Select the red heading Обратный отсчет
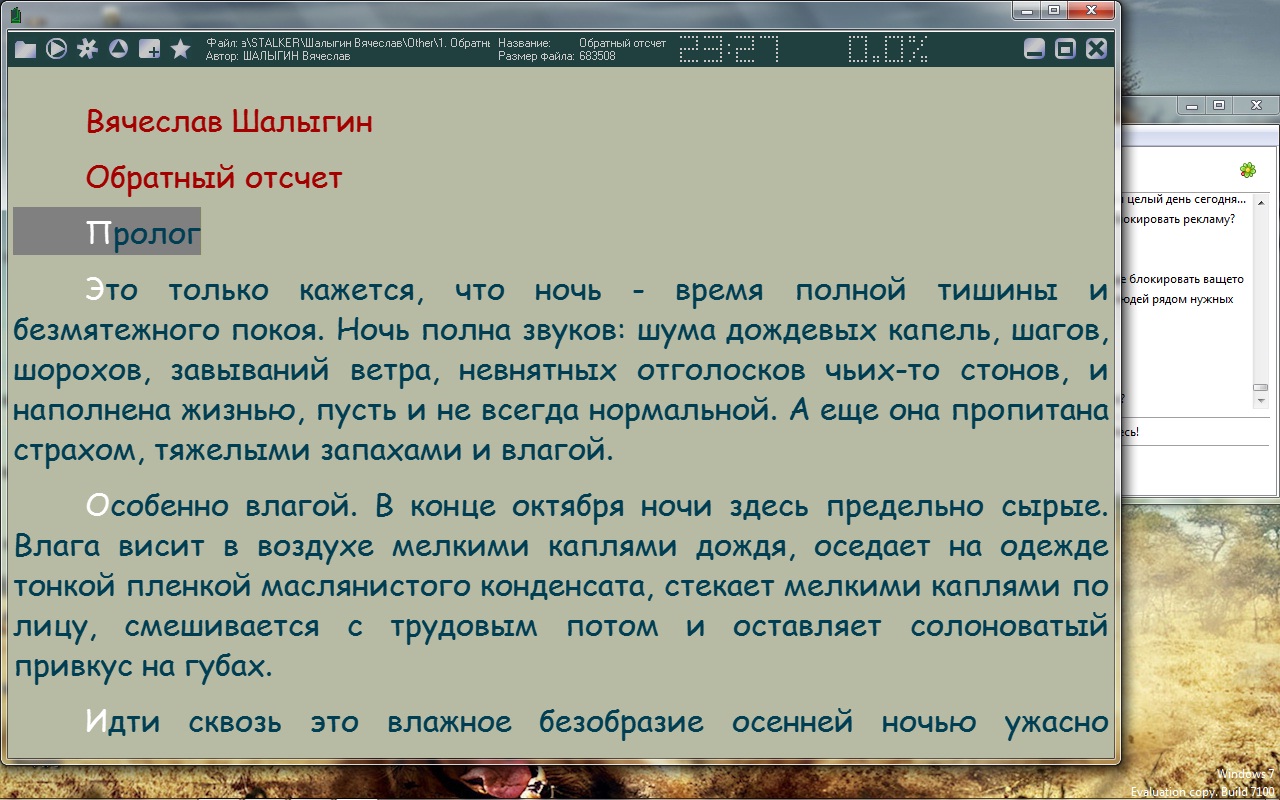This screenshot has width=1280, height=800. click(214, 178)
